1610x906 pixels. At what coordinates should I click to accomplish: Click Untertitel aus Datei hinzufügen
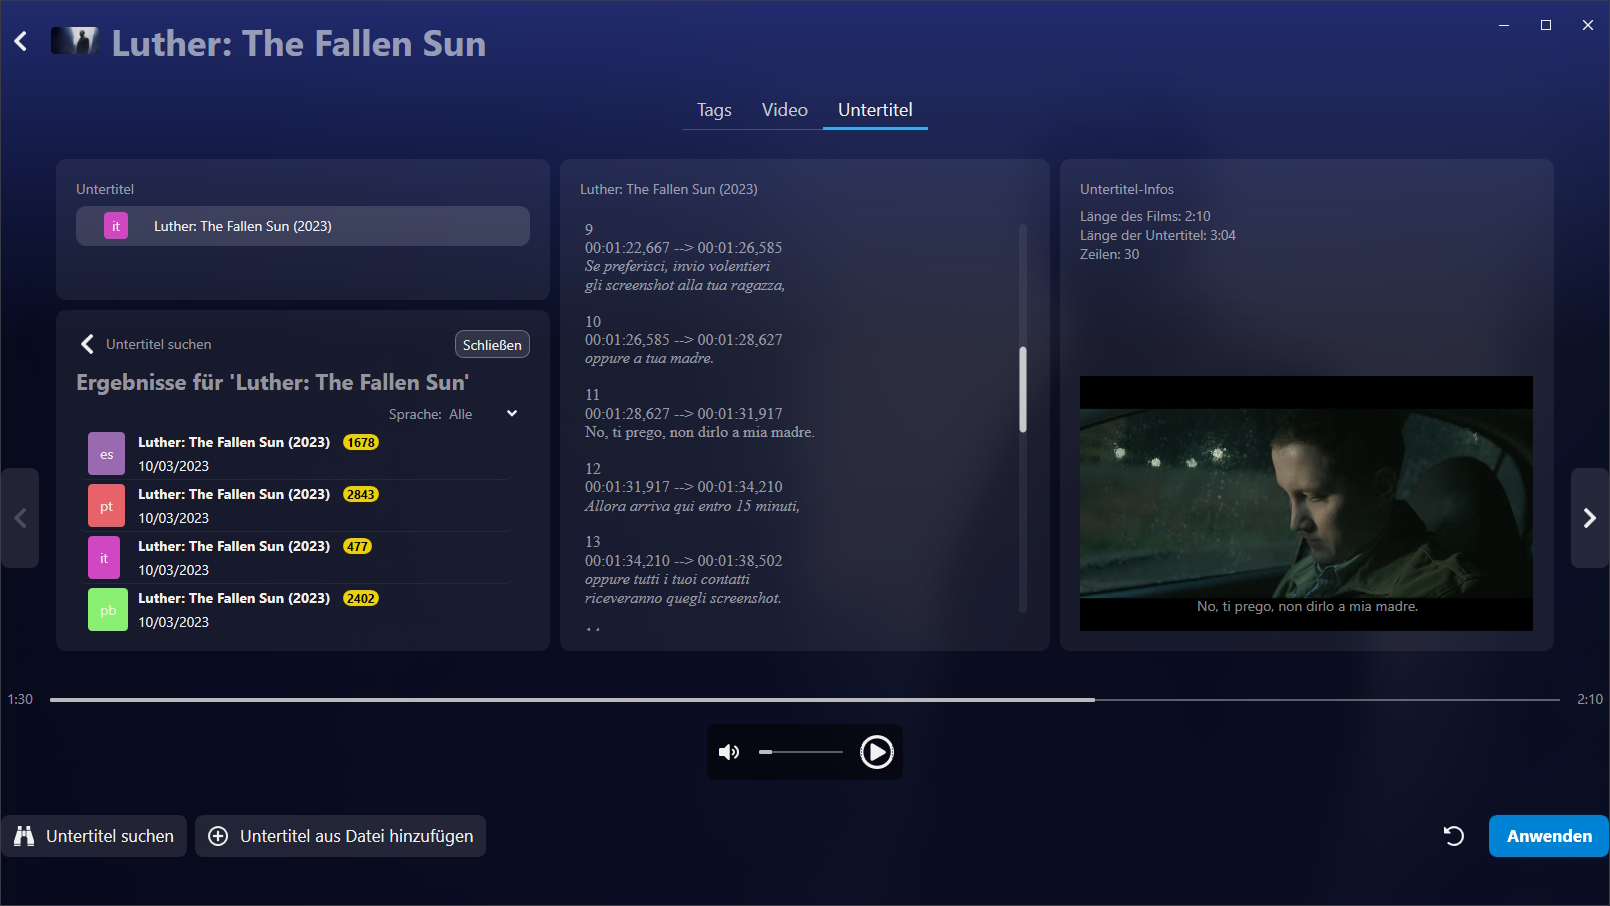click(340, 836)
